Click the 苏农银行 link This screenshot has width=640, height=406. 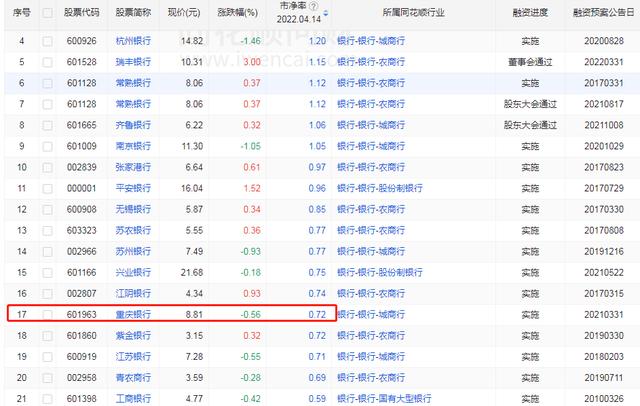pyautogui.click(x=133, y=230)
